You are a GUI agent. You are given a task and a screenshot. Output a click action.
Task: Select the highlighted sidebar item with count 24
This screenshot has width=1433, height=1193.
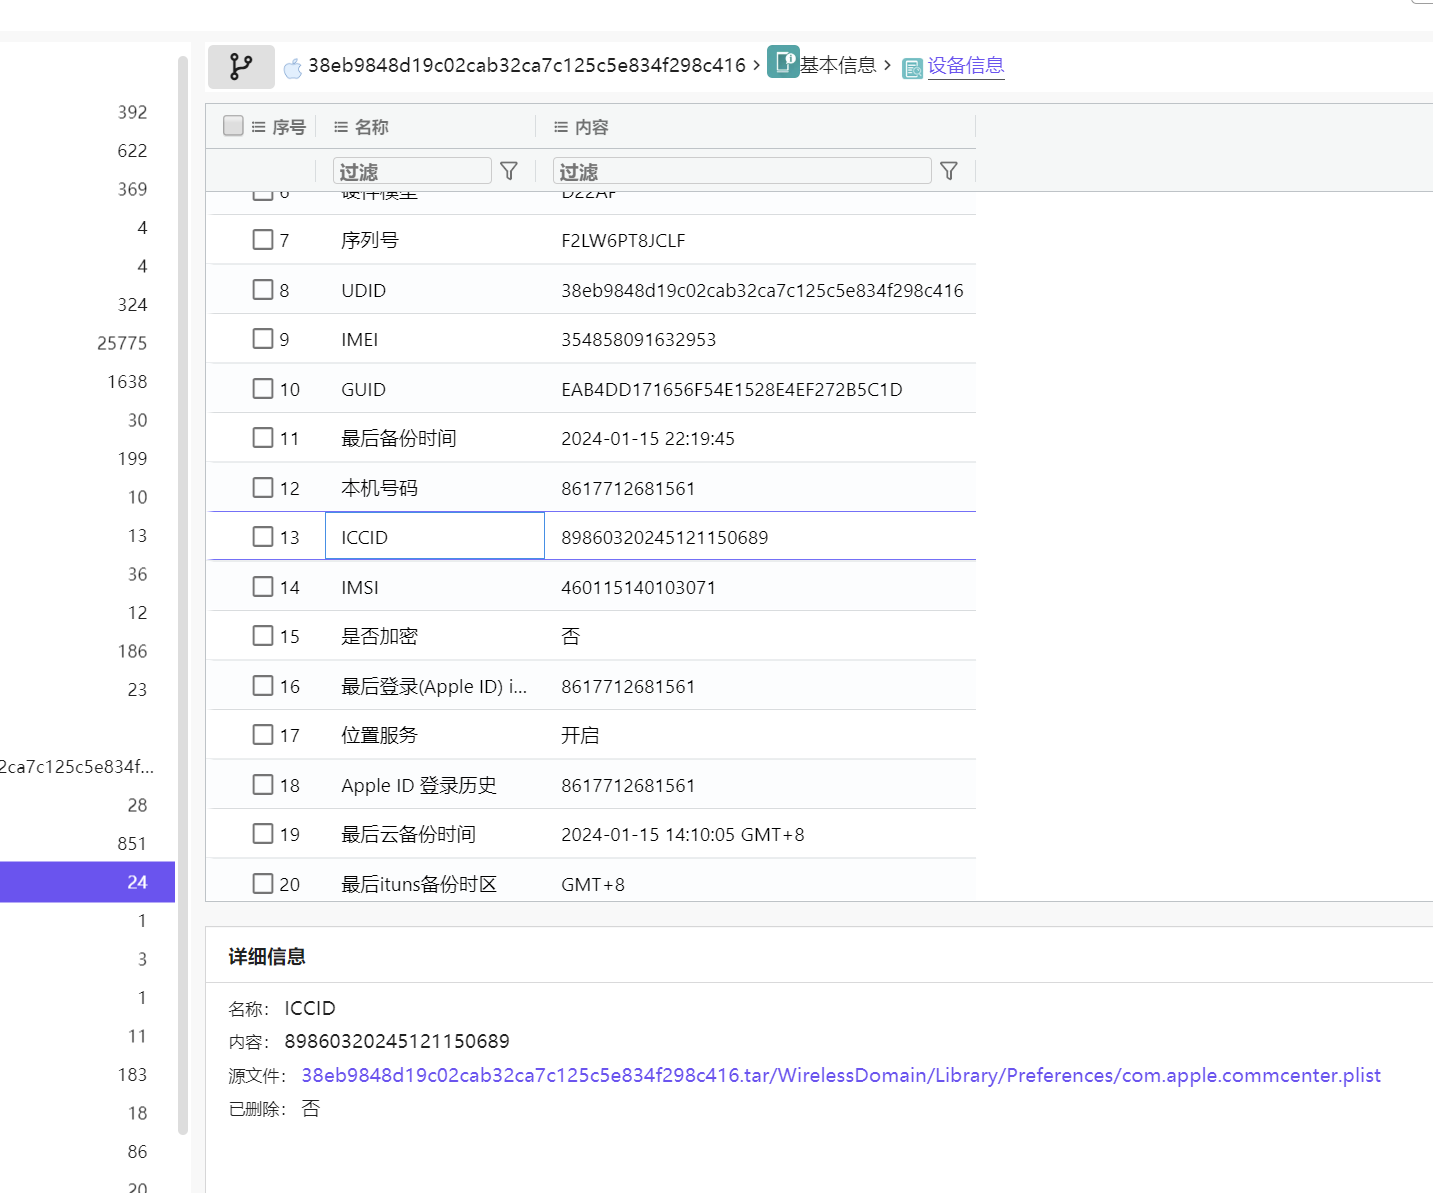click(87, 882)
